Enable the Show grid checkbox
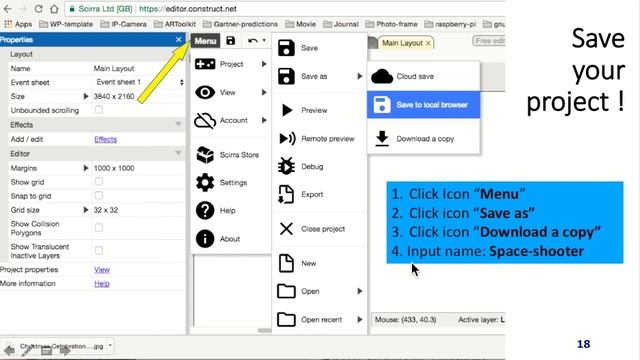Image resolution: width=640 pixels, height=360 pixels. click(99, 182)
